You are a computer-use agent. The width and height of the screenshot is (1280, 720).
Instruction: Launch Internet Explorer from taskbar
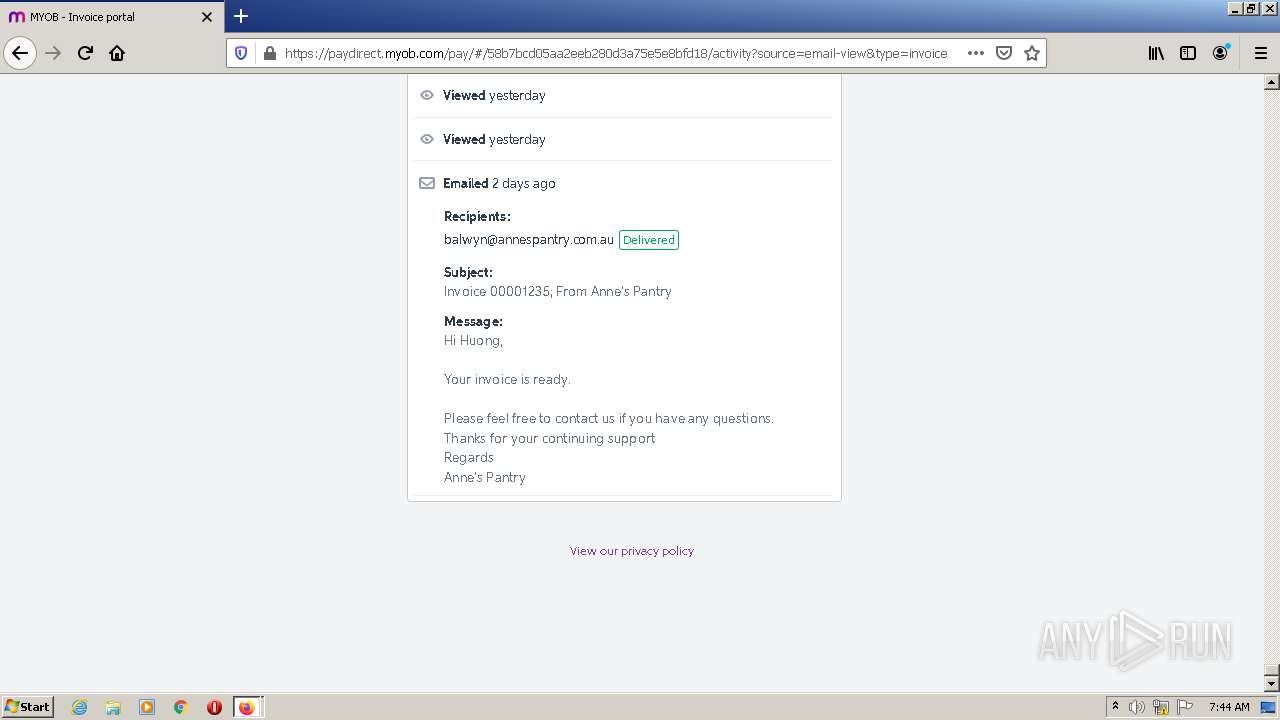tap(80, 707)
